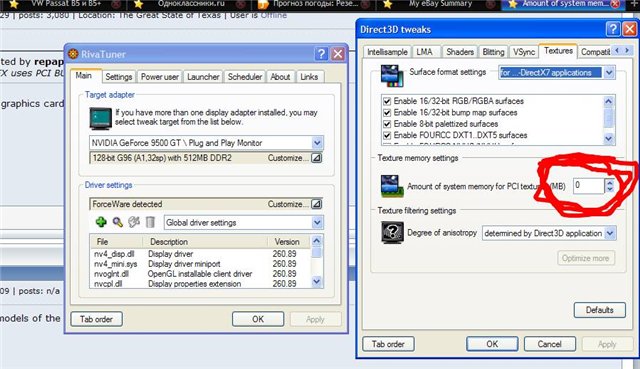Screen dimensions: 640x369
Task: Click the edit profile icon beside magnifier
Action: click(x=134, y=222)
